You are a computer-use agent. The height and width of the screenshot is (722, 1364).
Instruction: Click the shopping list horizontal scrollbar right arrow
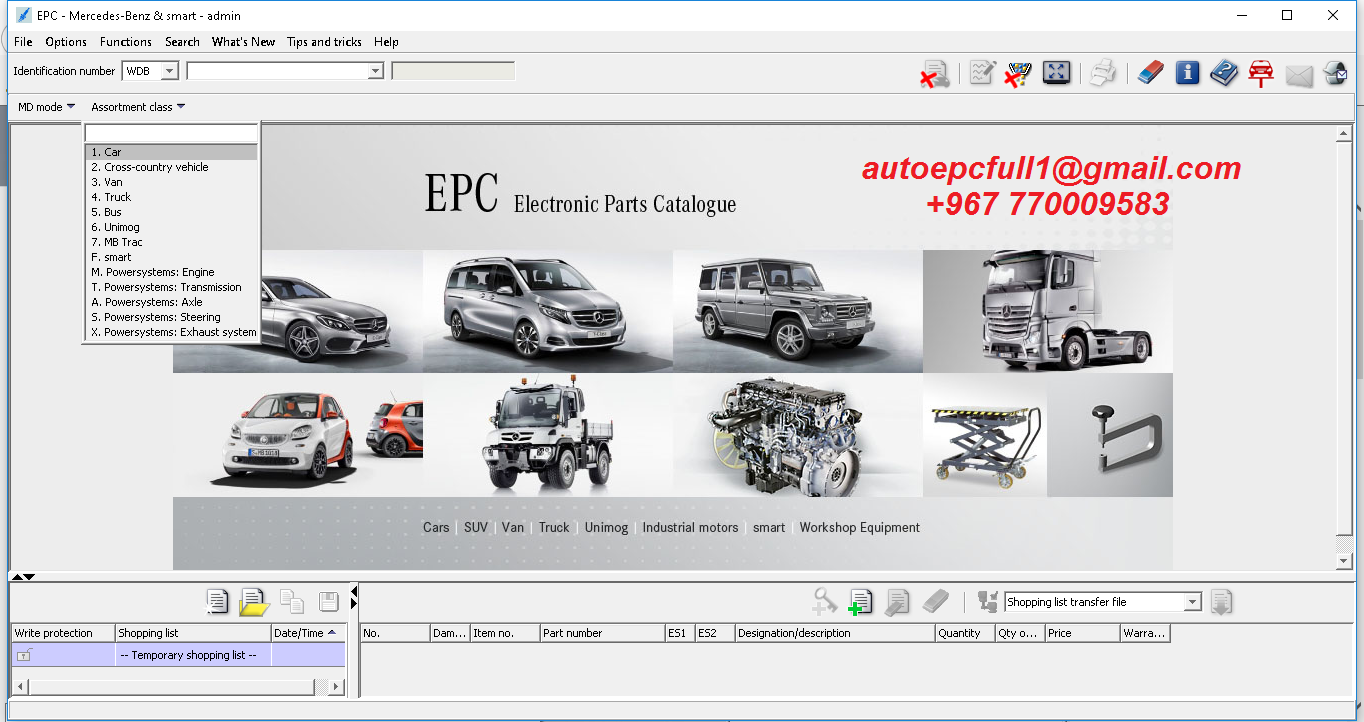click(x=337, y=687)
